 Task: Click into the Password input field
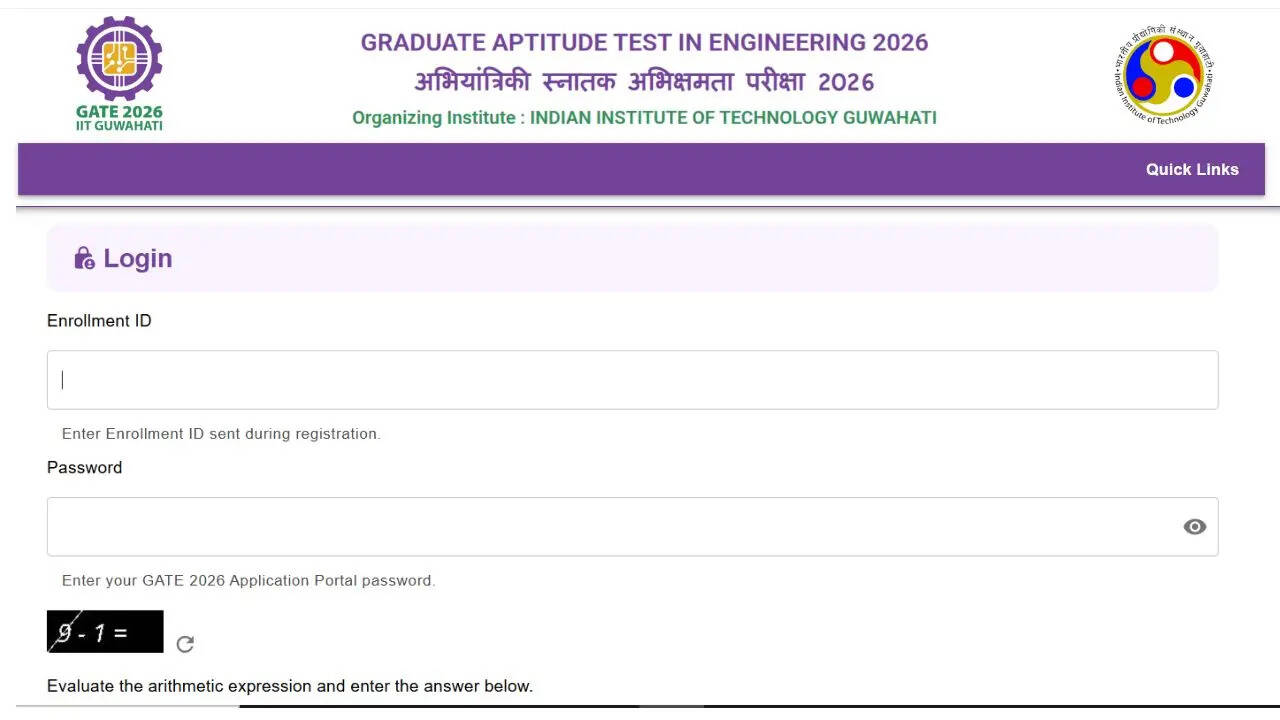pyautogui.click(x=610, y=527)
